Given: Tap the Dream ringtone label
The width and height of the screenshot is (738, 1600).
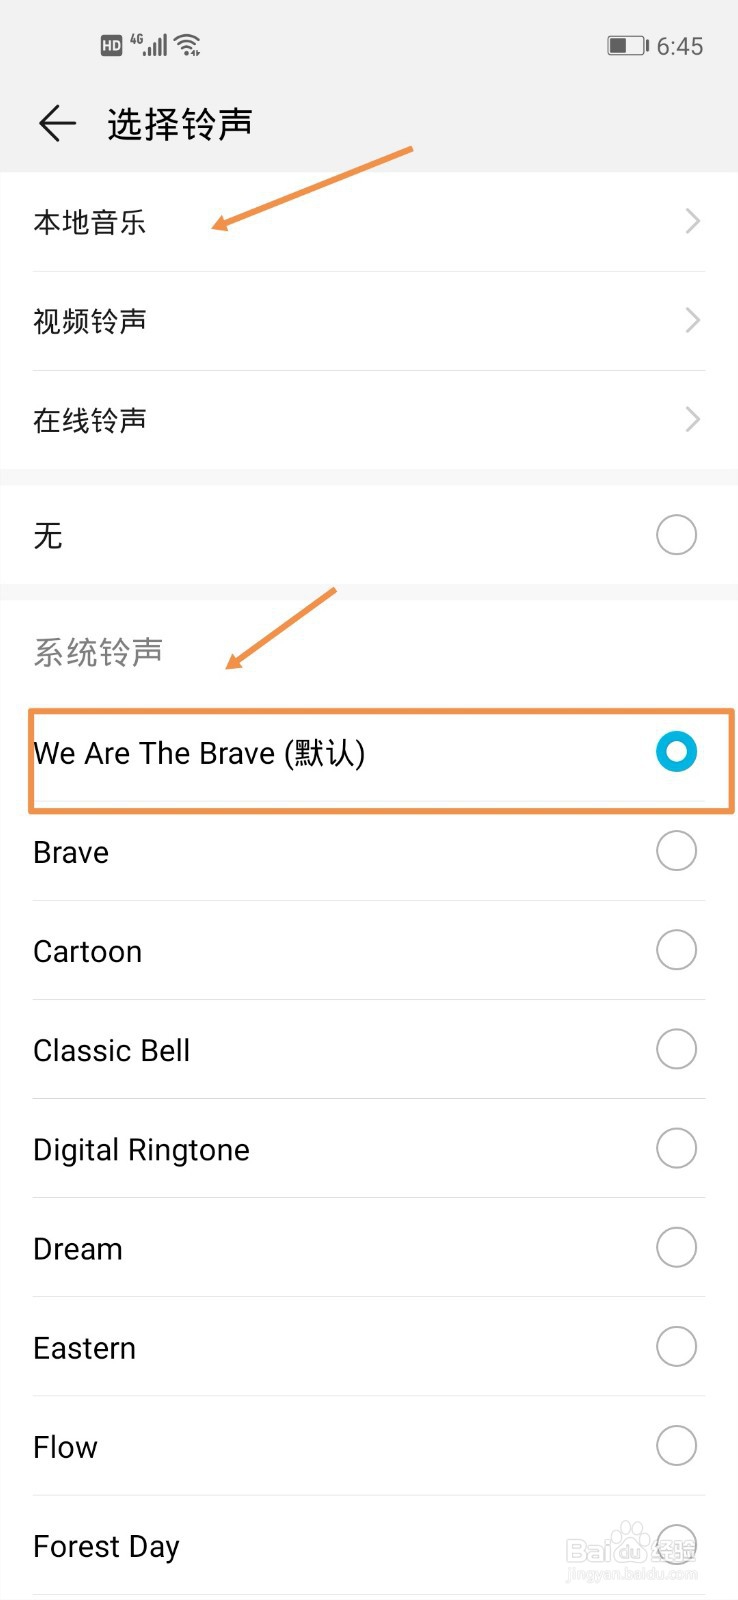Looking at the screenshot, I should 78,1249.
